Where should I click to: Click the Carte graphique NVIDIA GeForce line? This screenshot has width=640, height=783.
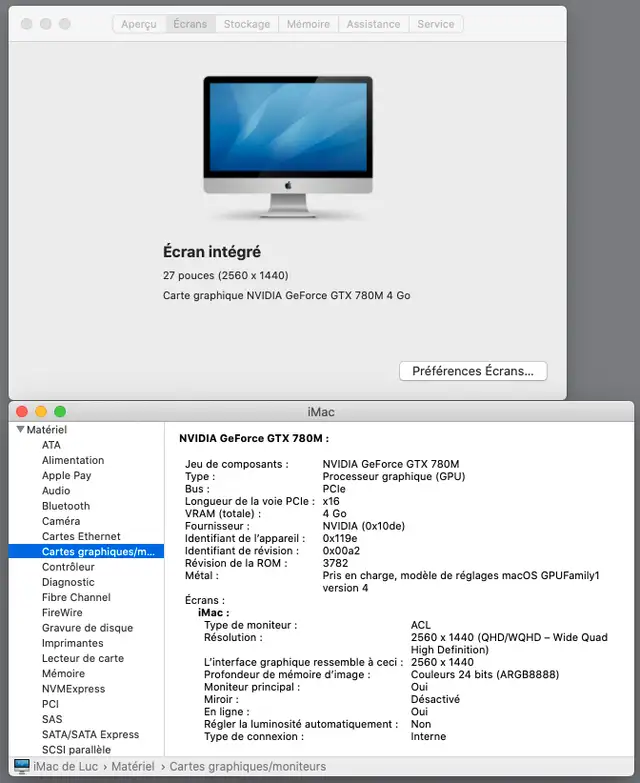287,296
